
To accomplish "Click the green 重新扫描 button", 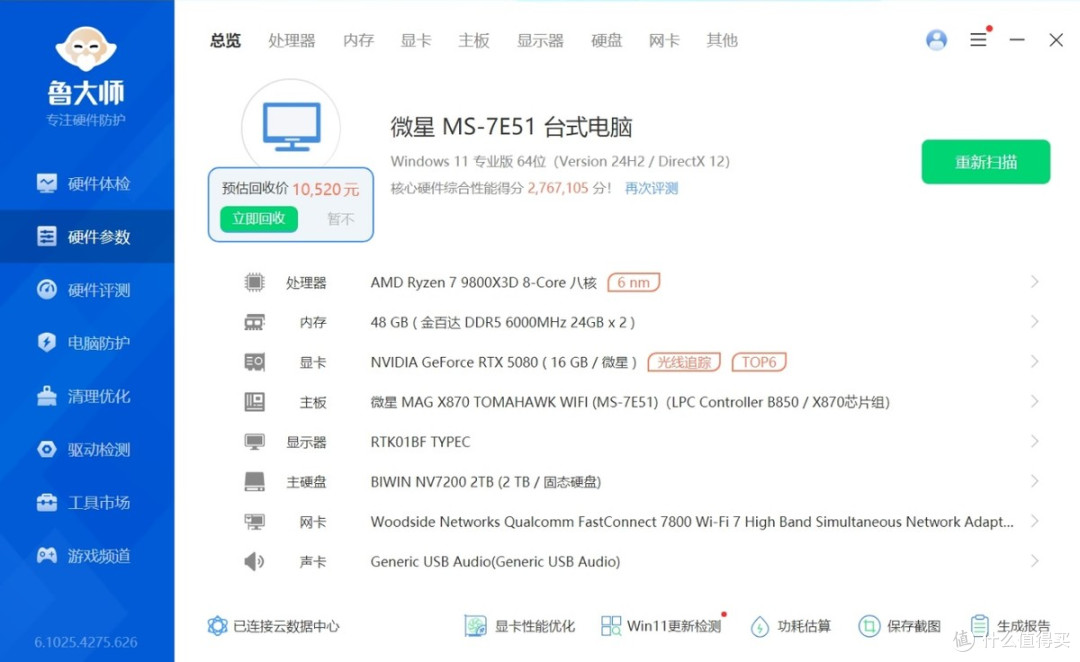I will coord(986,162).
